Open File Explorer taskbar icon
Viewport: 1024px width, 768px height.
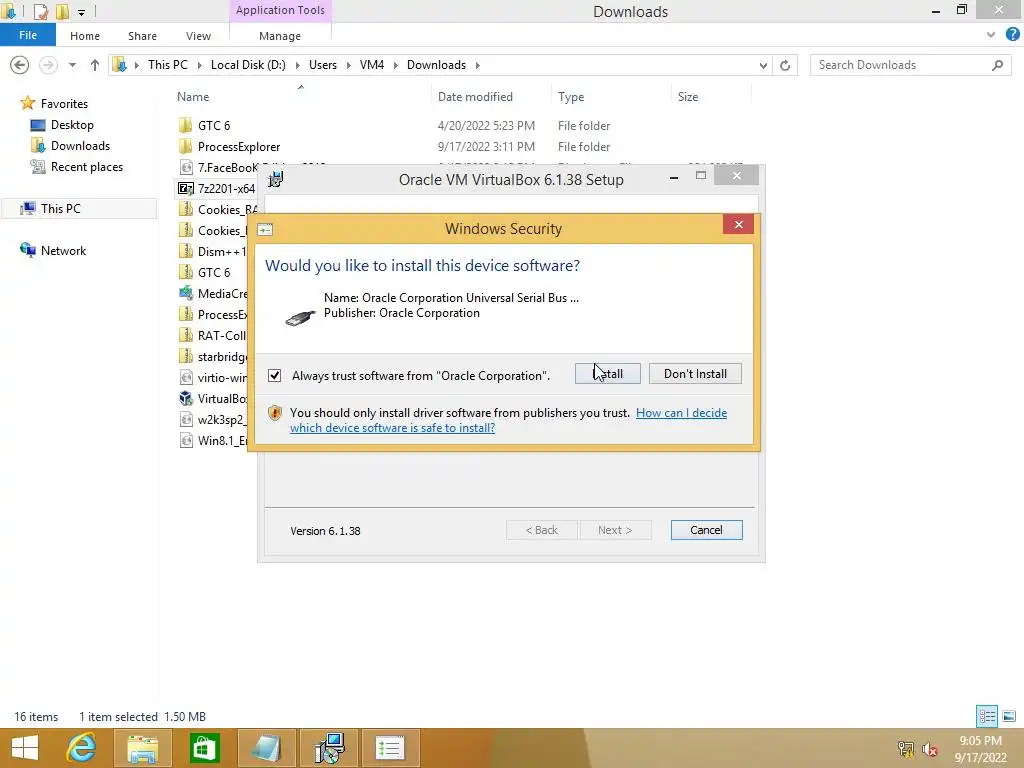[x=143, y=748]
